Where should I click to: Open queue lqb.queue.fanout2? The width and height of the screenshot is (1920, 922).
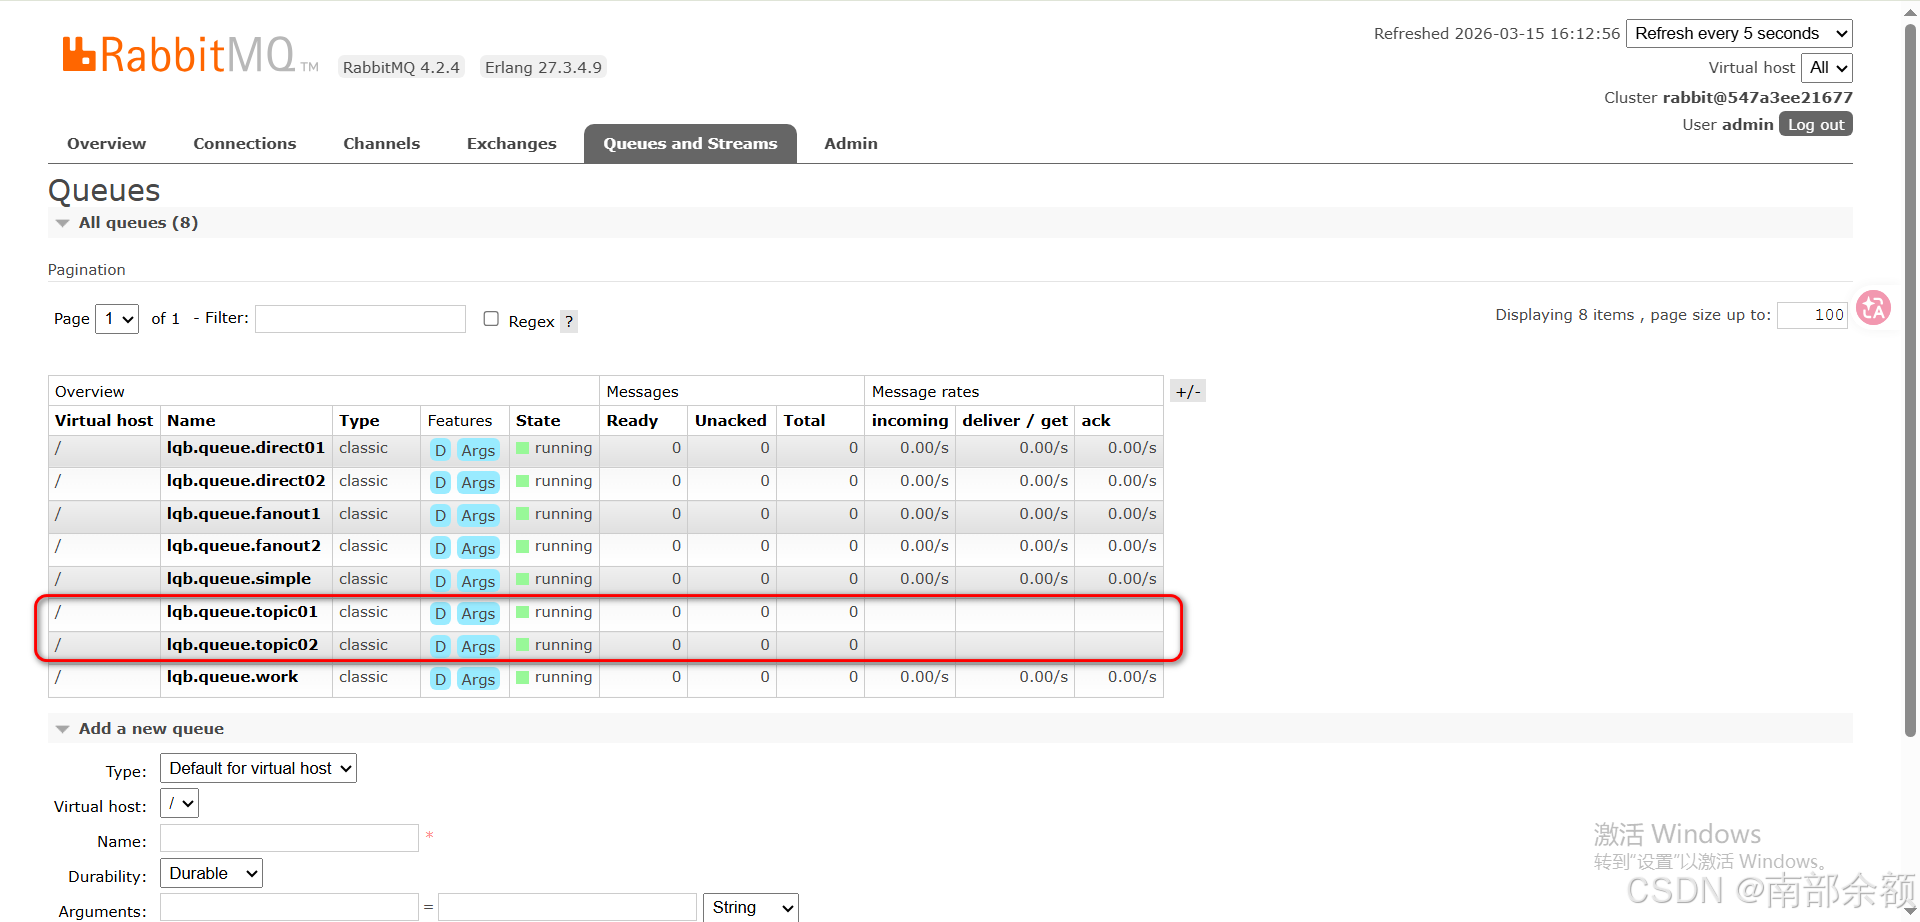coord(244,546)
